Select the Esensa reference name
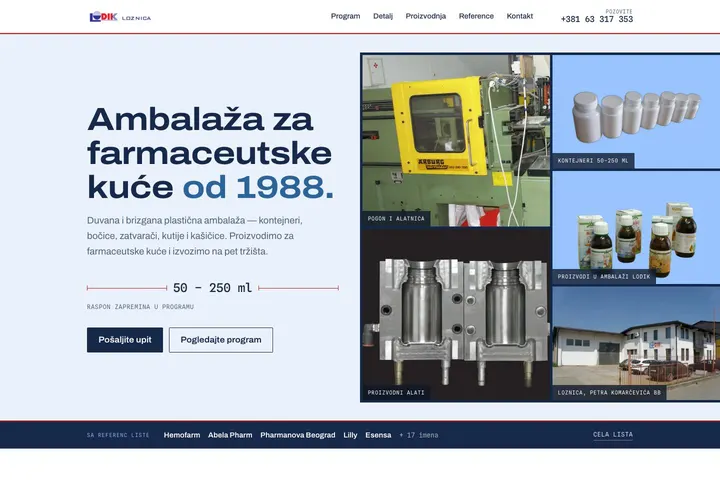Viewport: 720px width, 480px height. (378, 435)
